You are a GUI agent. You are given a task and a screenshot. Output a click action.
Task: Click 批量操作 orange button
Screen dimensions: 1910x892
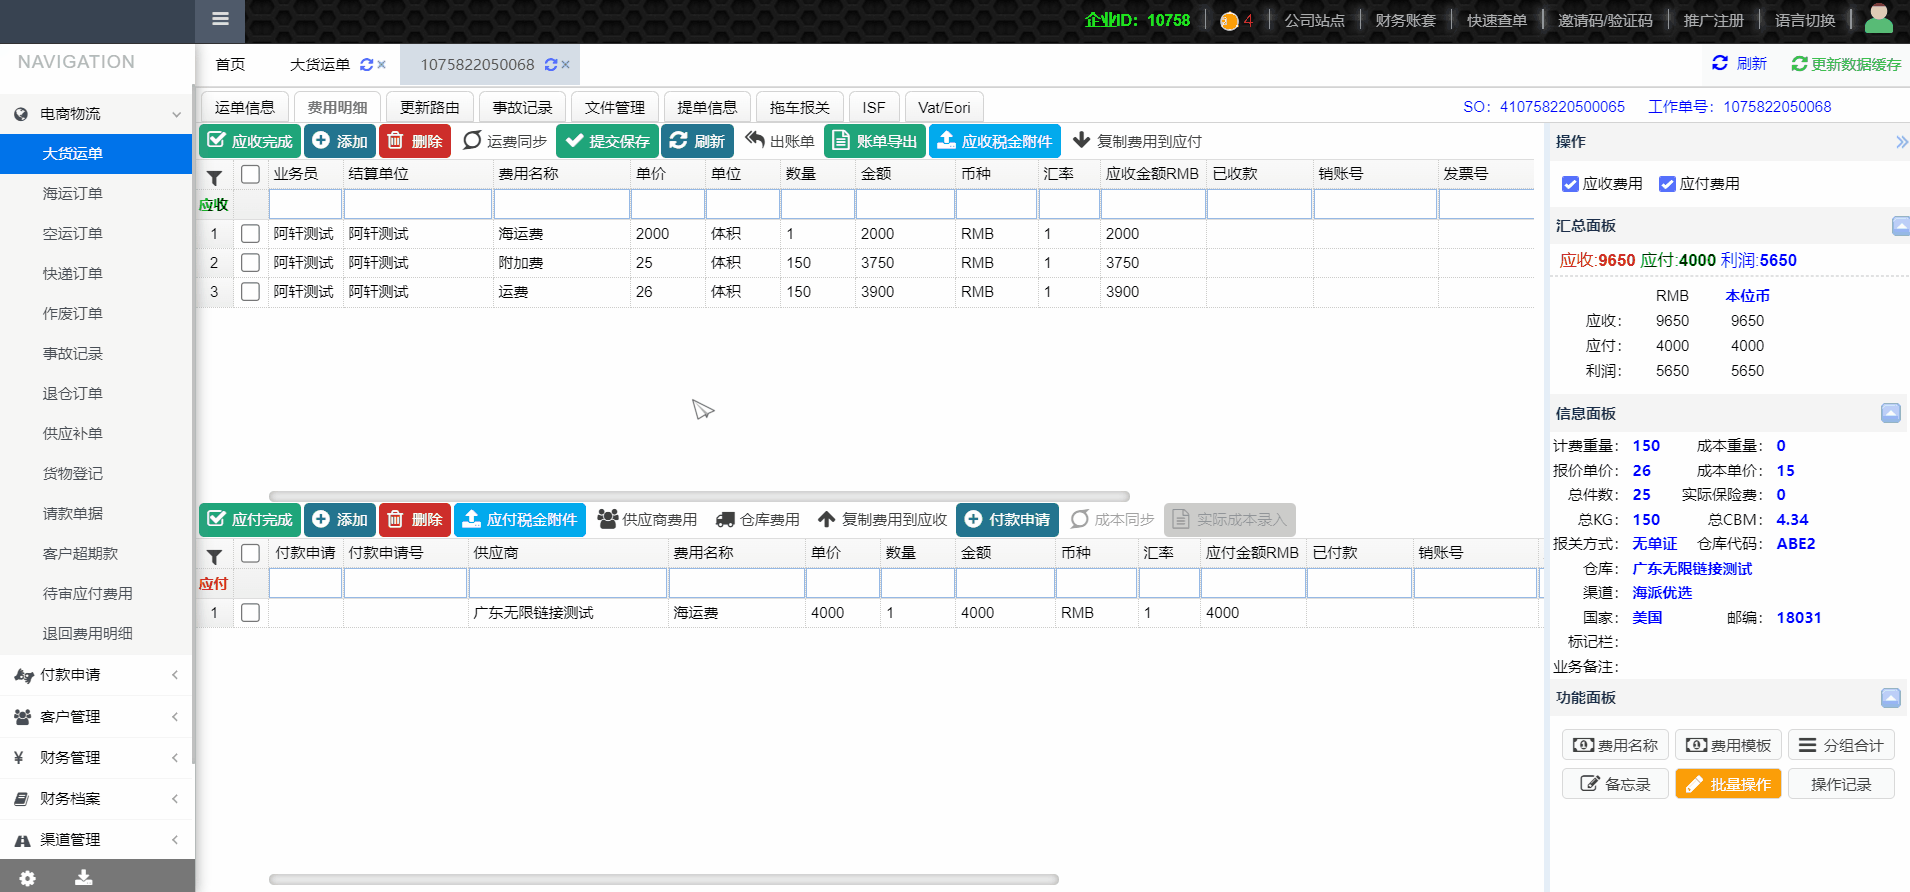(x=1728, y=784)
